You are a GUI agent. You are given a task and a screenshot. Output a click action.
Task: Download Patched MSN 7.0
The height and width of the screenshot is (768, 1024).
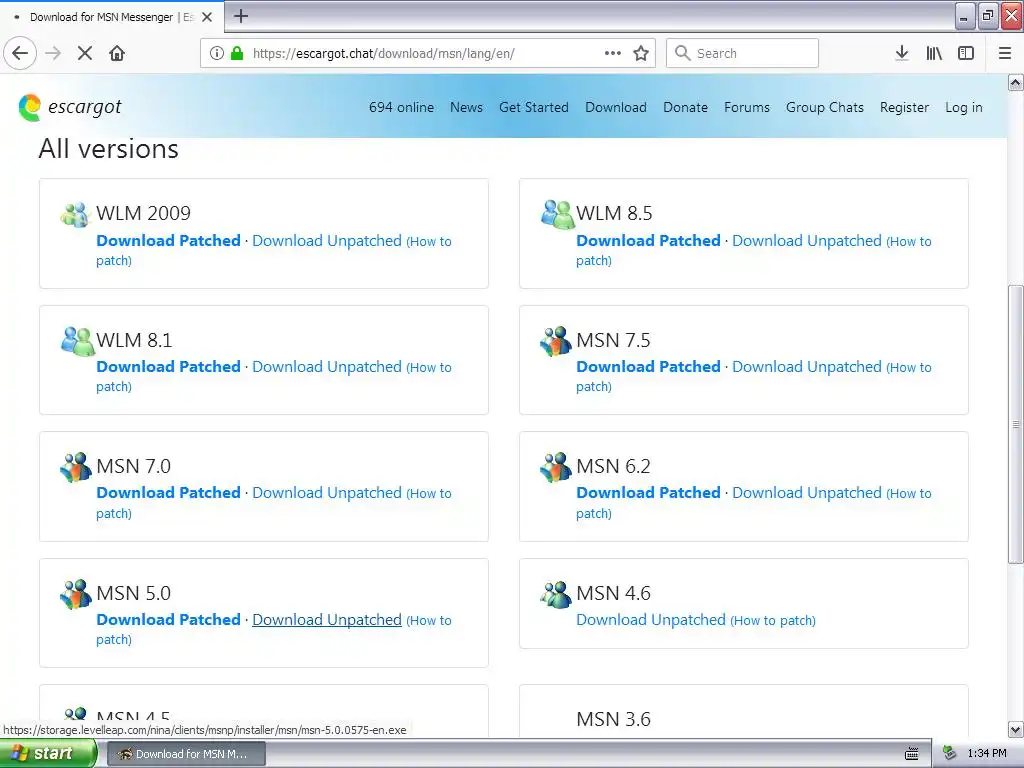click(168, 492)
